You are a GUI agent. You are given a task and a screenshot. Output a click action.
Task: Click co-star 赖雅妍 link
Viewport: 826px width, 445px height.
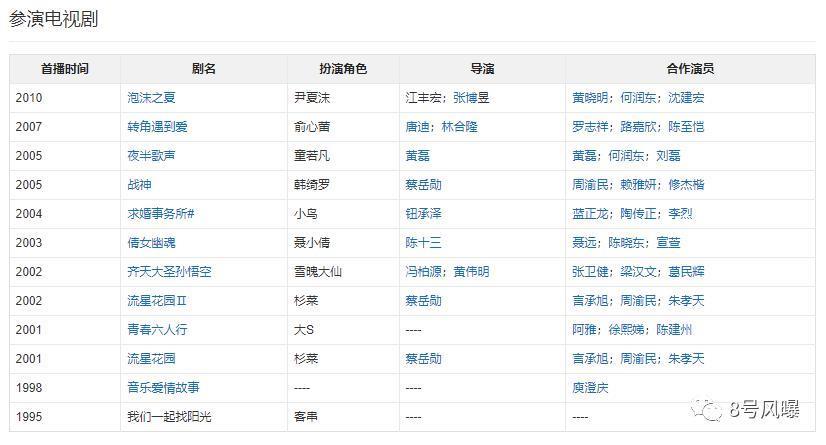(638, 184)
